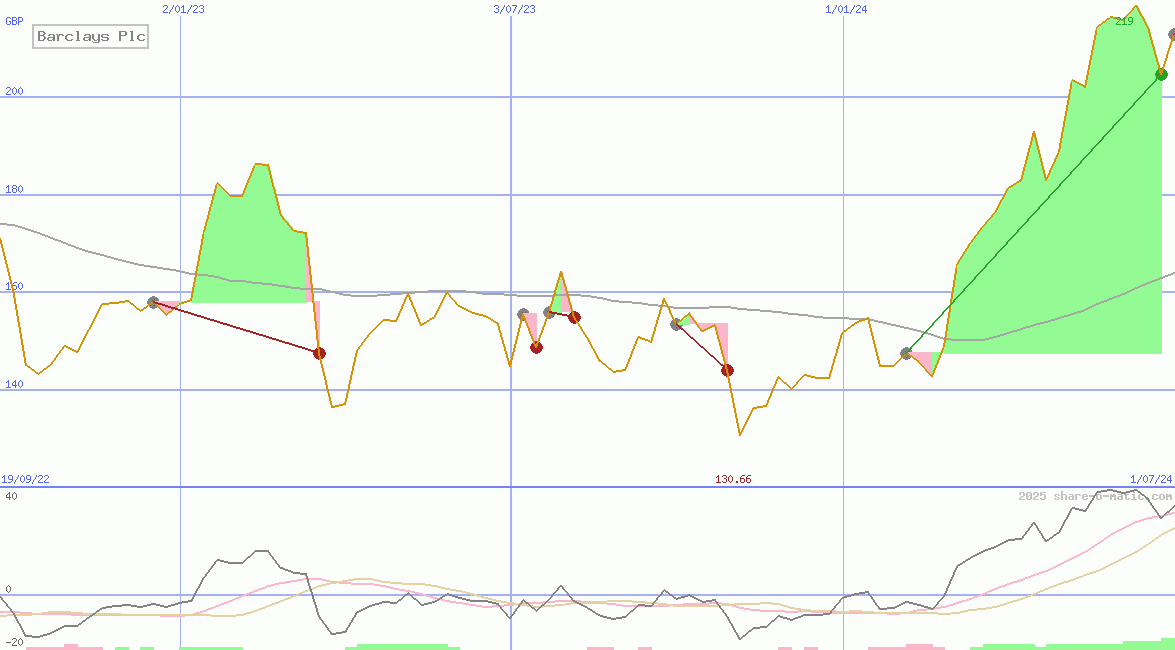Select the 1/01/24 date label
1175x650 pixels.
pyautogui.click(x=846, y=9)
